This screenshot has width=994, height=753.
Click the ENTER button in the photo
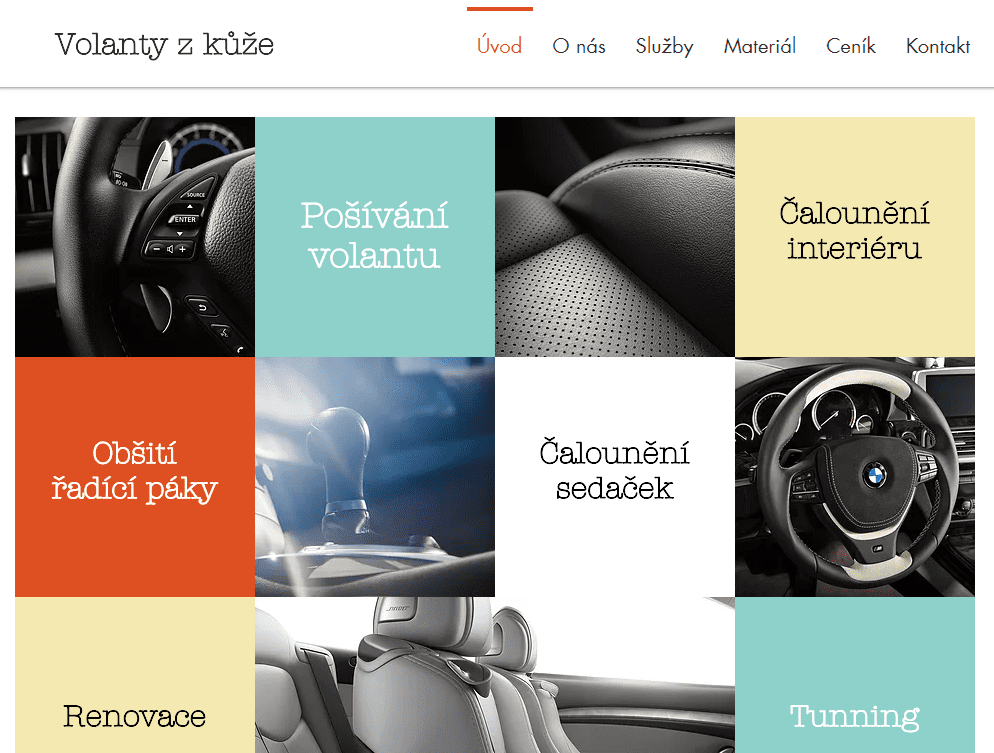coord(184,219)
